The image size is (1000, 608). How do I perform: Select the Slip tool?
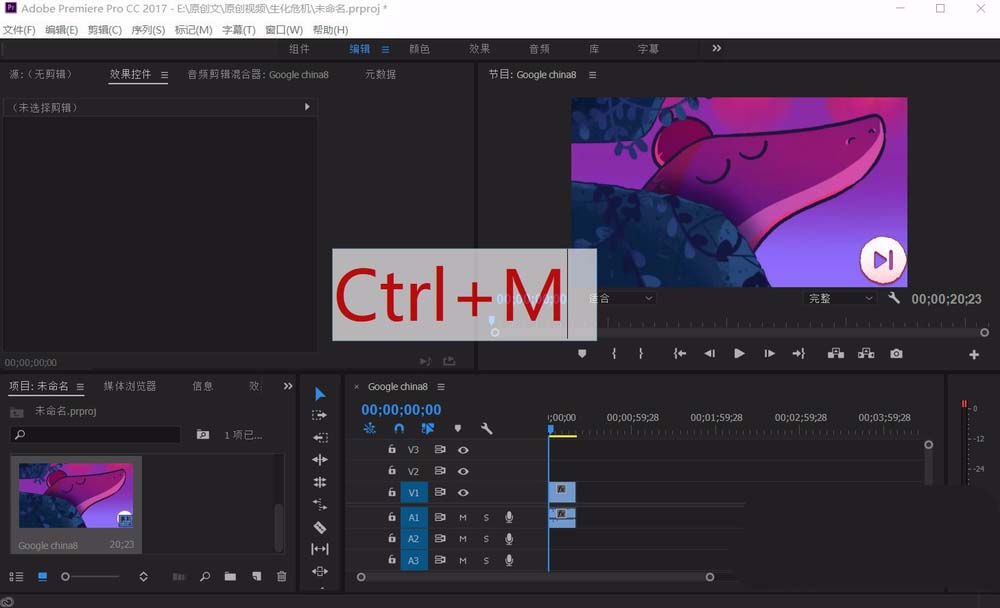click(x=320, y=549)
